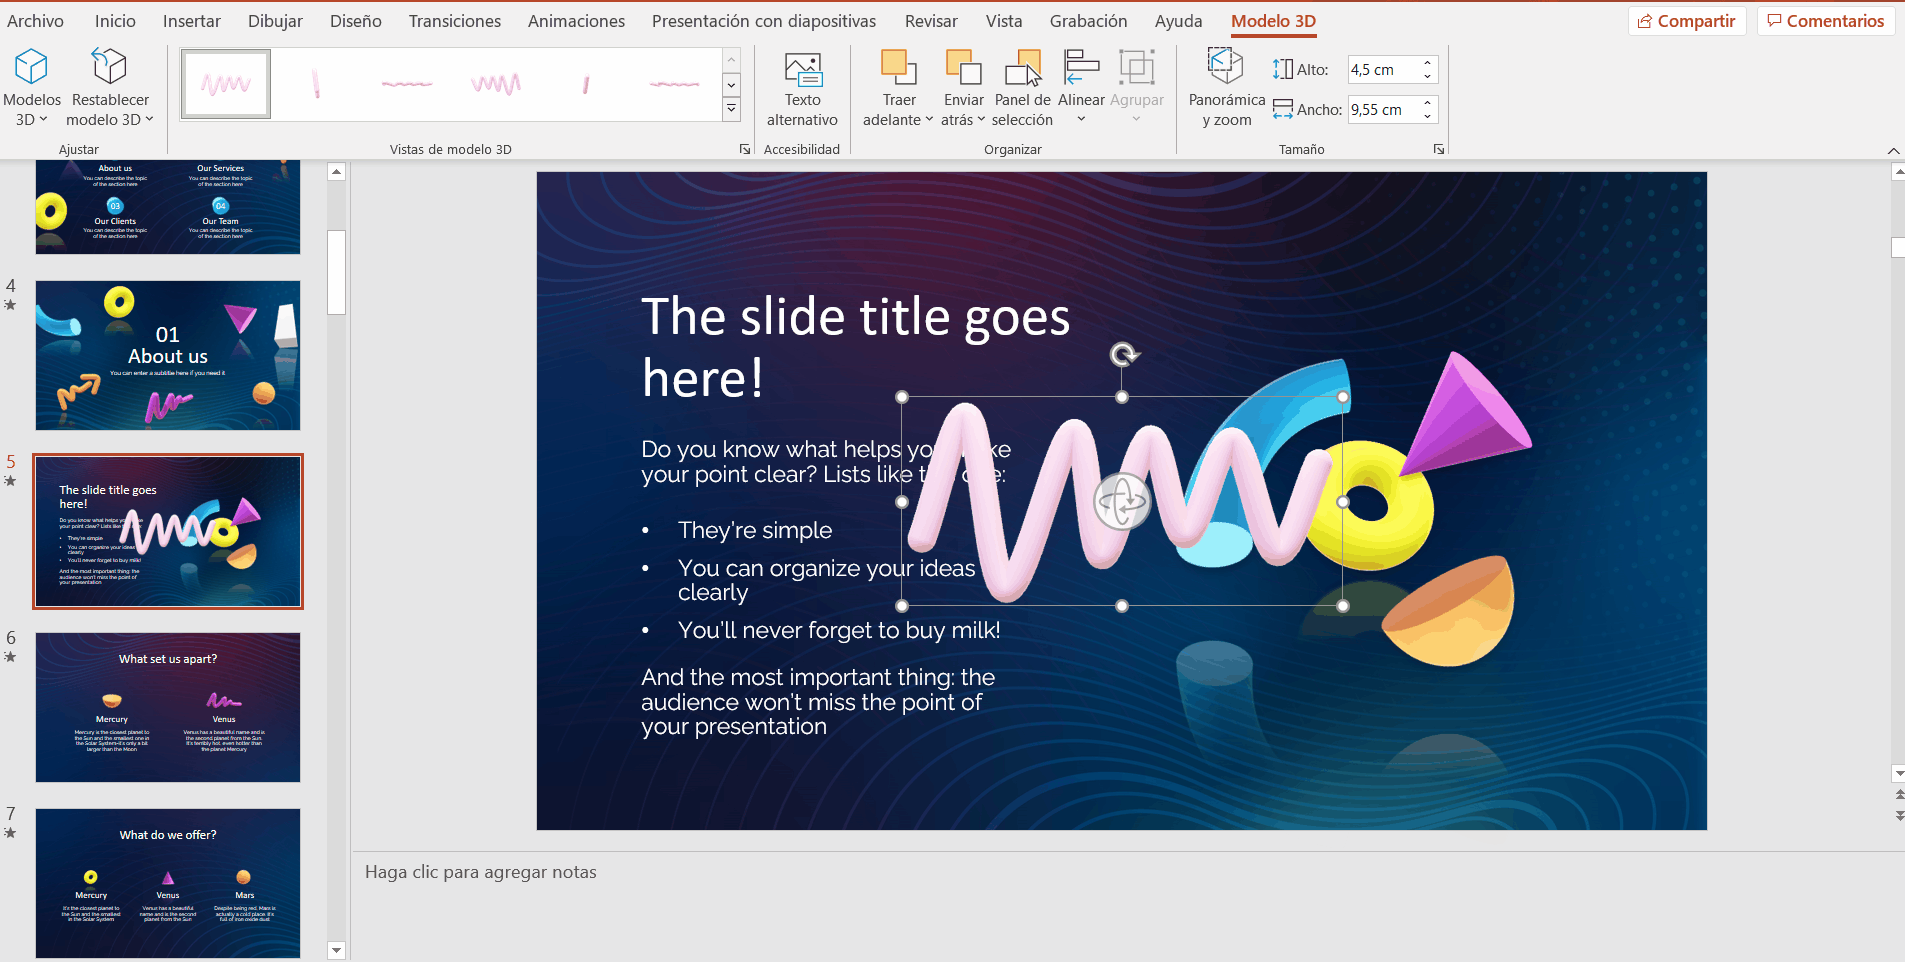Click the 3D rotation handle on model
This screenshot has height=962, width=1905.
tap(1122, 501)
